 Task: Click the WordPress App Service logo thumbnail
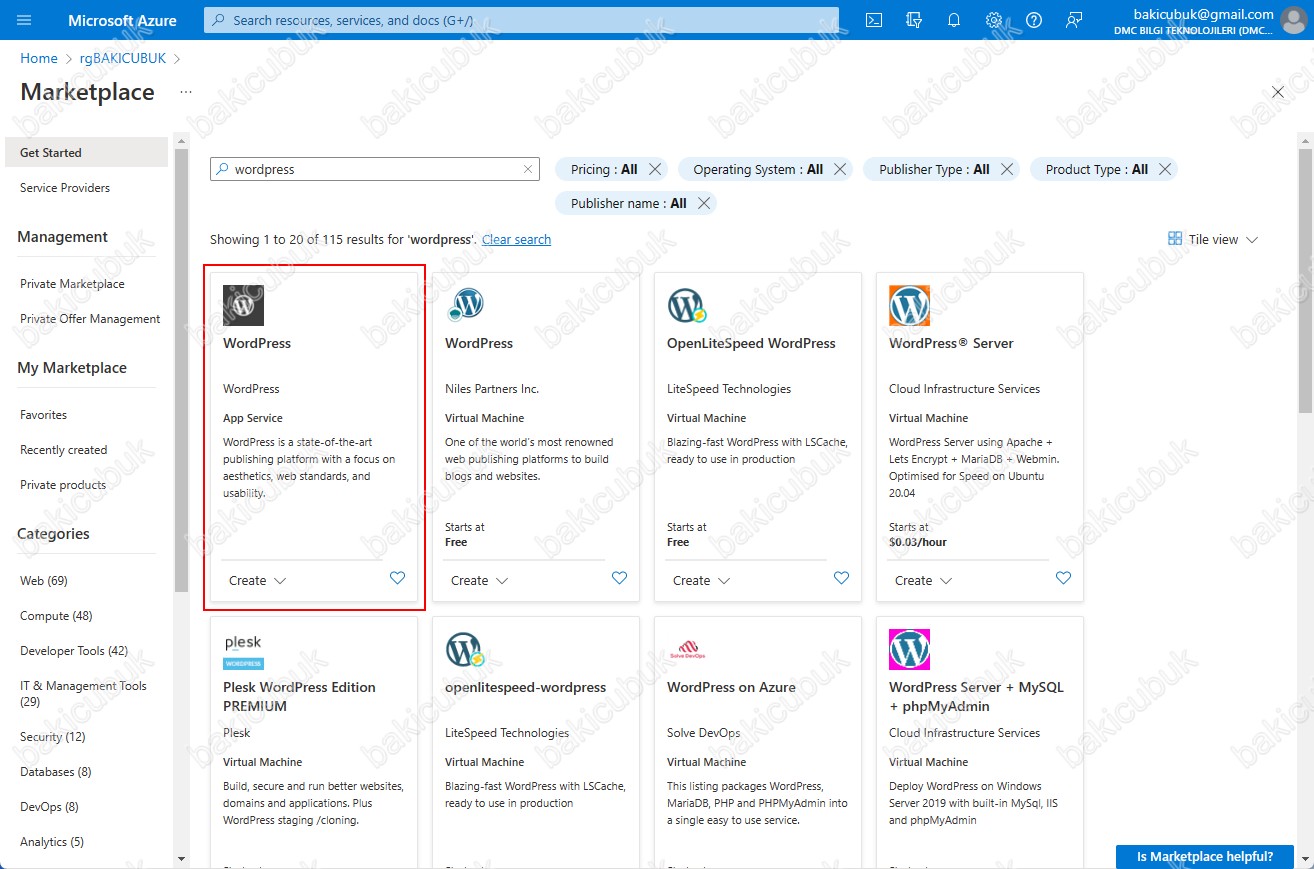coord(243,305)
